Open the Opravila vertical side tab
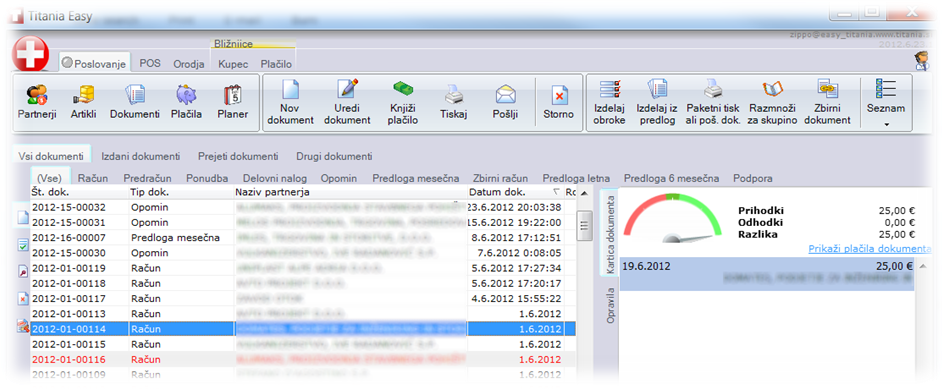The width and height of the screenshot is (943, 389). pyautogui.click(x=610, y=305)
